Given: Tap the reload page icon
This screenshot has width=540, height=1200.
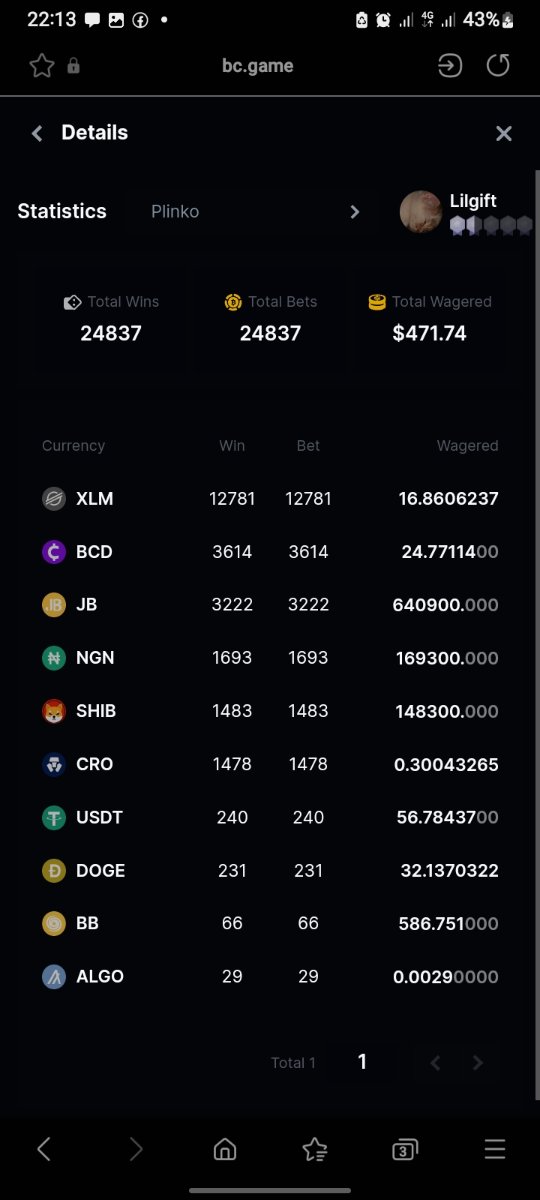Looking at the screenshot, I should [x=498, y=66].
